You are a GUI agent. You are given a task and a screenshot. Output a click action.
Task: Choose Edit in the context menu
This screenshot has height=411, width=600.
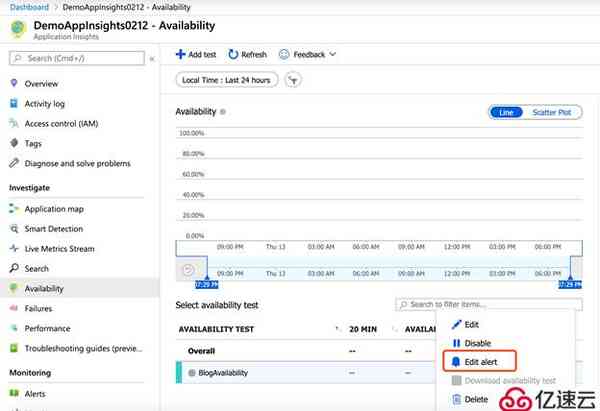point(471,325)
